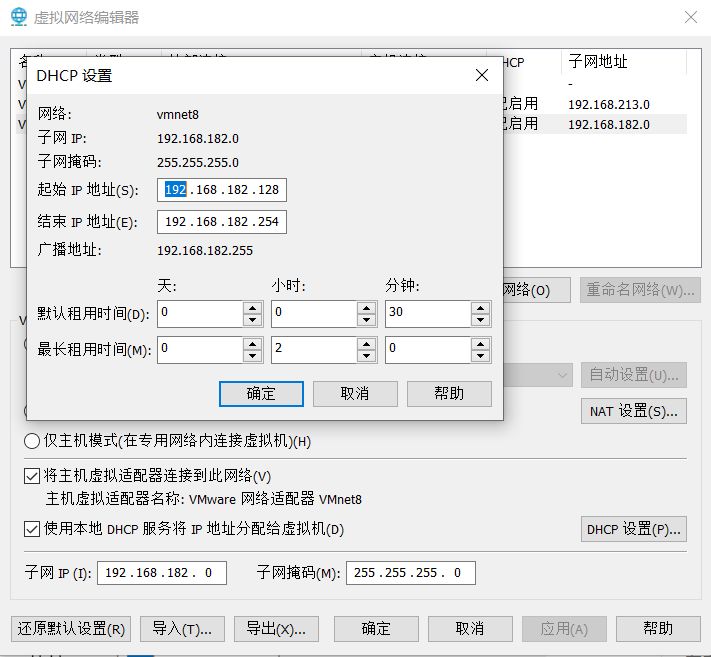Click the 自动设置(U) button
711x657 pixels.
(633, 375)
